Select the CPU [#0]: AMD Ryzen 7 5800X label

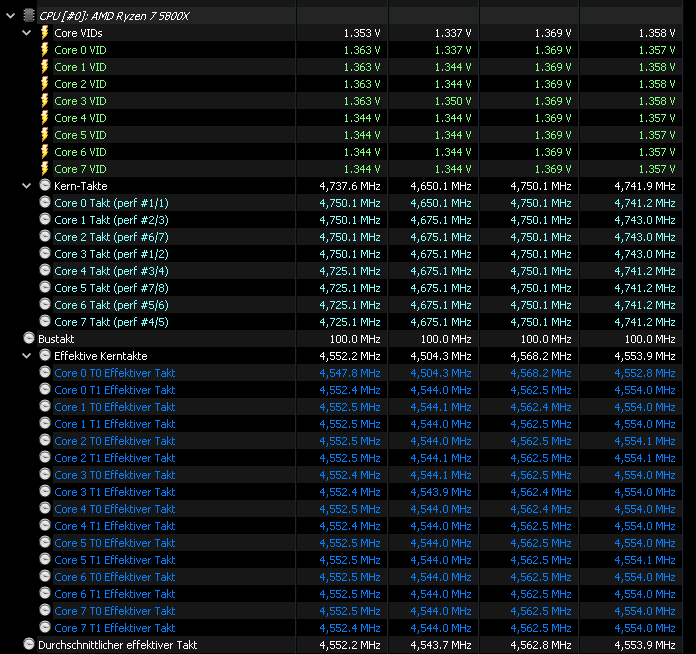pos(114,16)
